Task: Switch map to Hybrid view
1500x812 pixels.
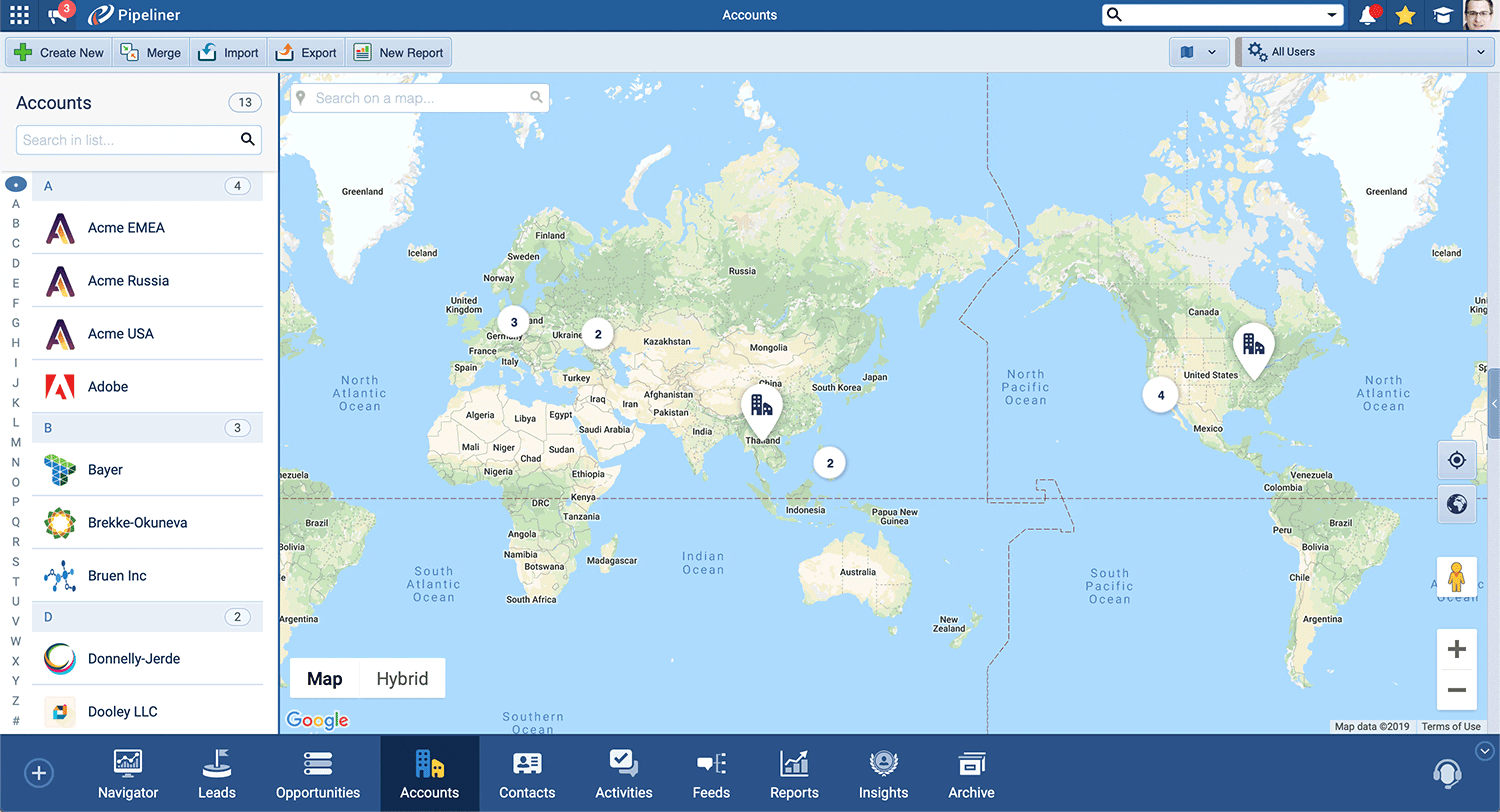Action: coord(401,678)
